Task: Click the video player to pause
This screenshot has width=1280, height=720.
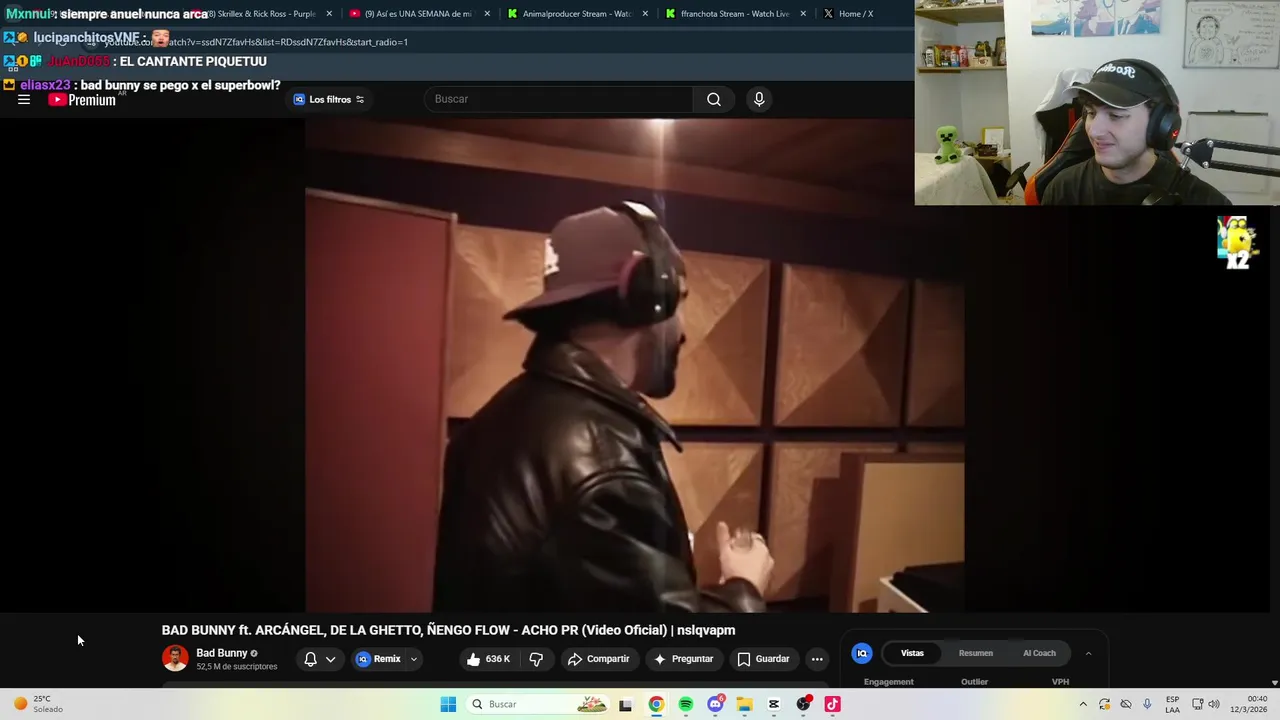Action: coord(634,365)
